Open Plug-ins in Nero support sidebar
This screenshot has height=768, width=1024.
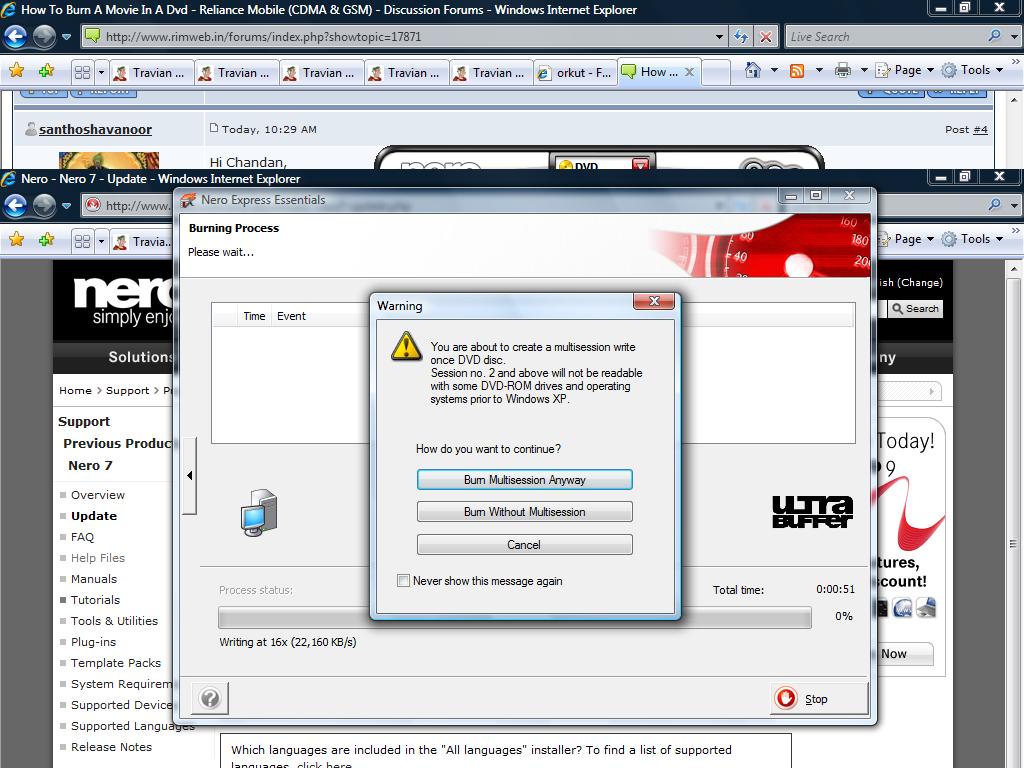tap(93, 642)
